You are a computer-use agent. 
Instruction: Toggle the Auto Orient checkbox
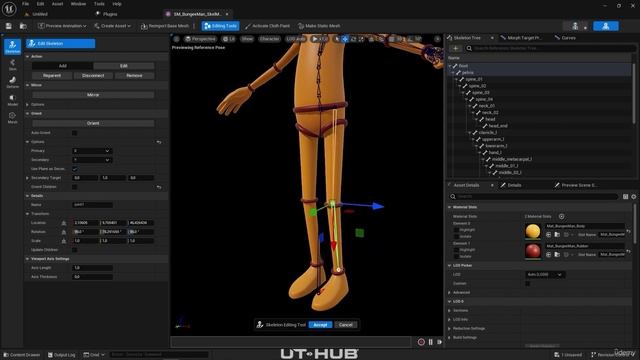click(74, 133)
